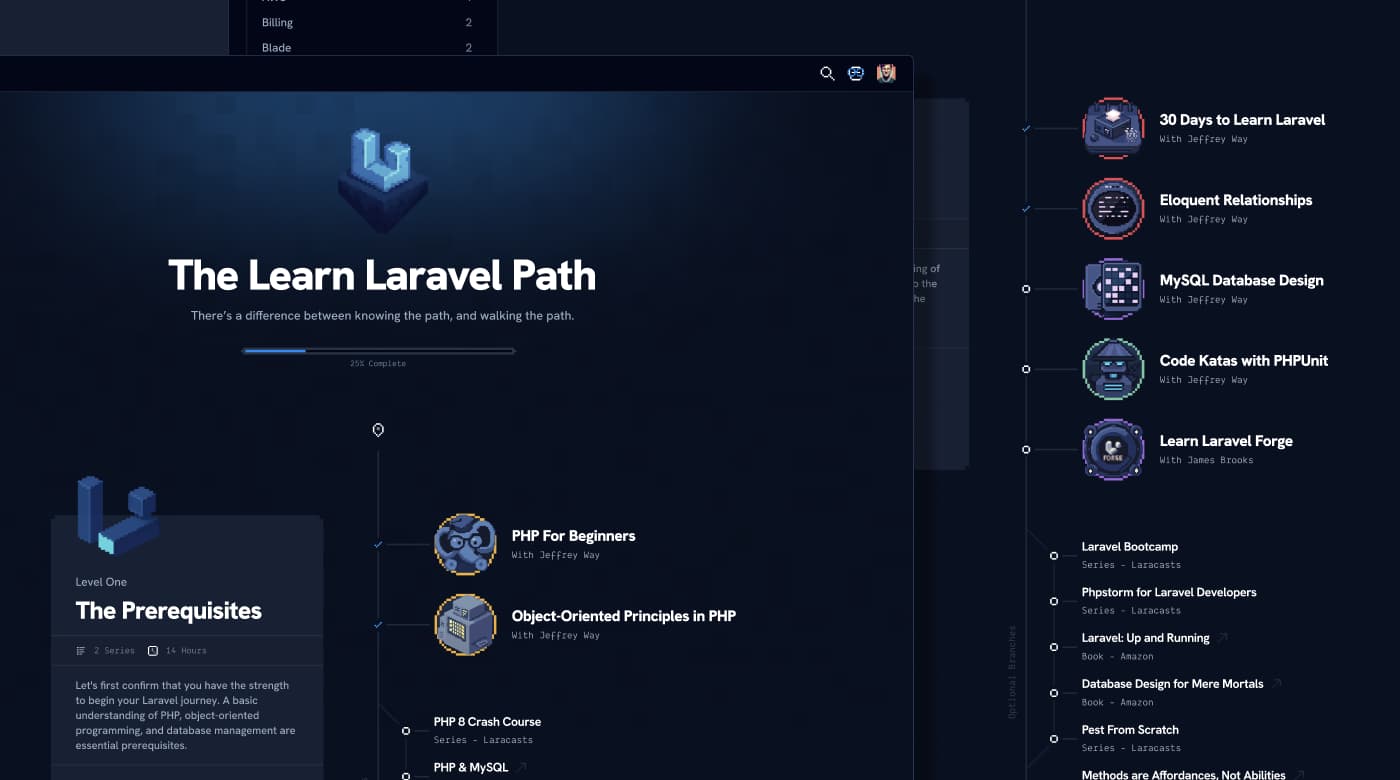Select the PHP For Beginners course icon
1400x780 pixels.
click(x=465, y=545)
